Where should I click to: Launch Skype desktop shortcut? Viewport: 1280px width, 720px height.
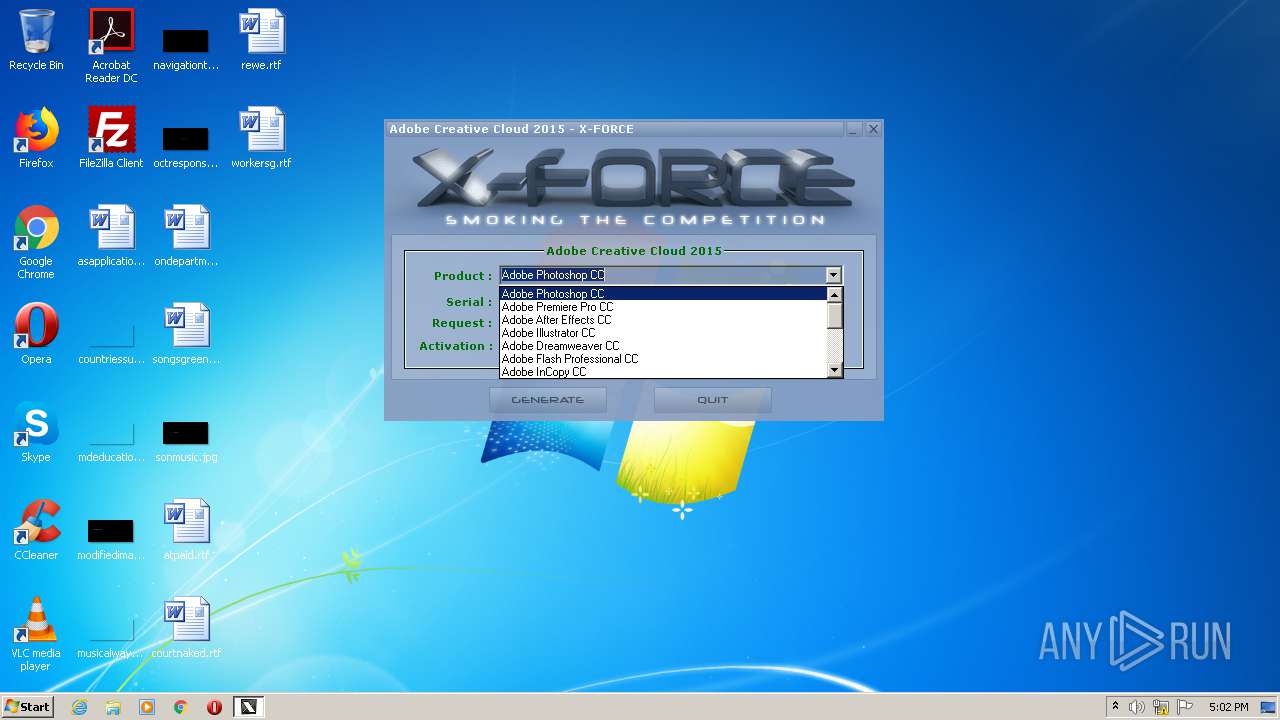[x=36, y=433]
